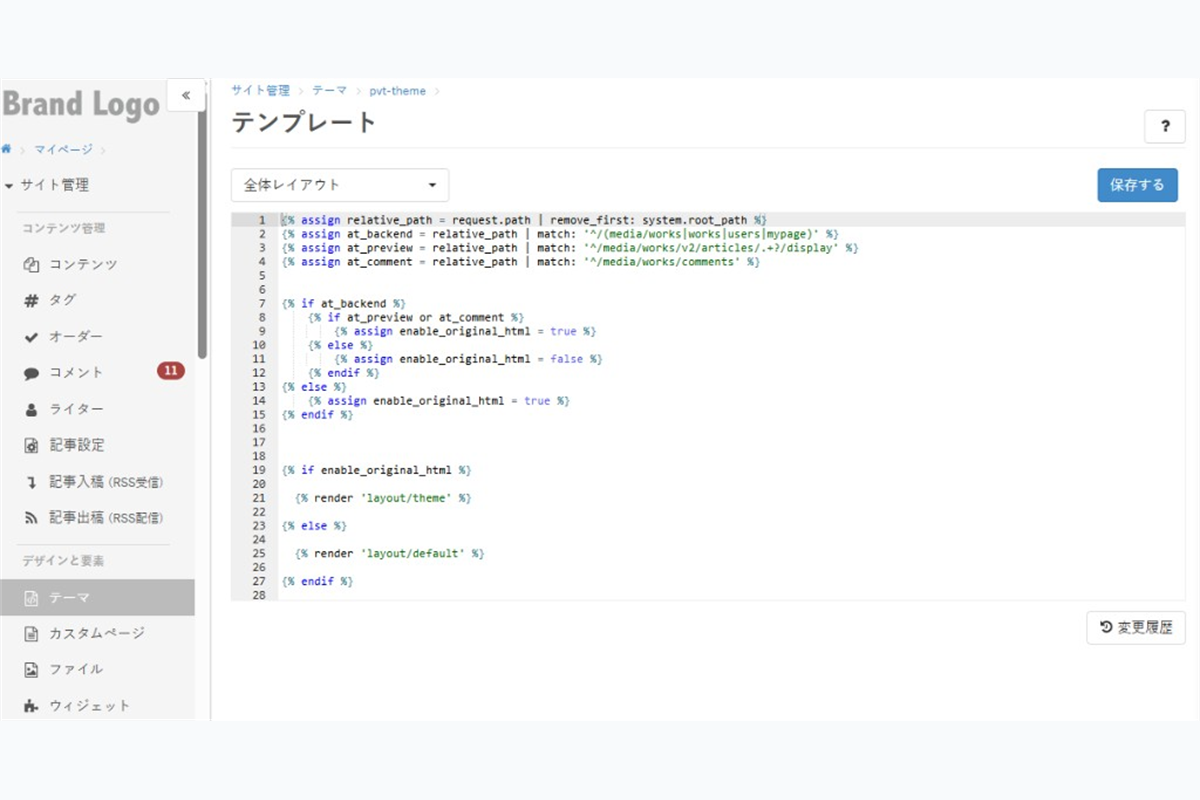
Task: Follow the サイト管理 breadcrumb link
Action: coord(260,90)
